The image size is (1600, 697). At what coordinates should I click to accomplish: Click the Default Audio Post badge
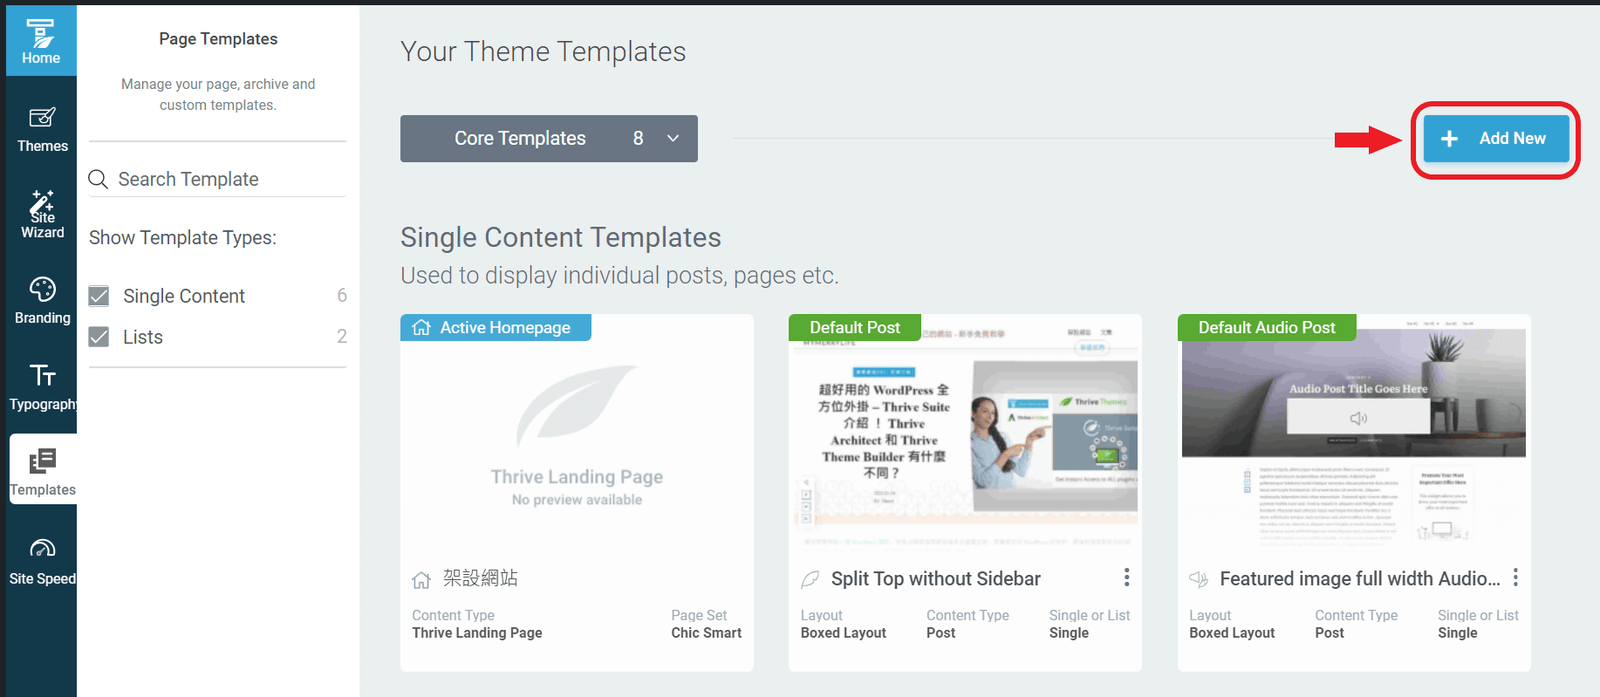point(1267,328)
